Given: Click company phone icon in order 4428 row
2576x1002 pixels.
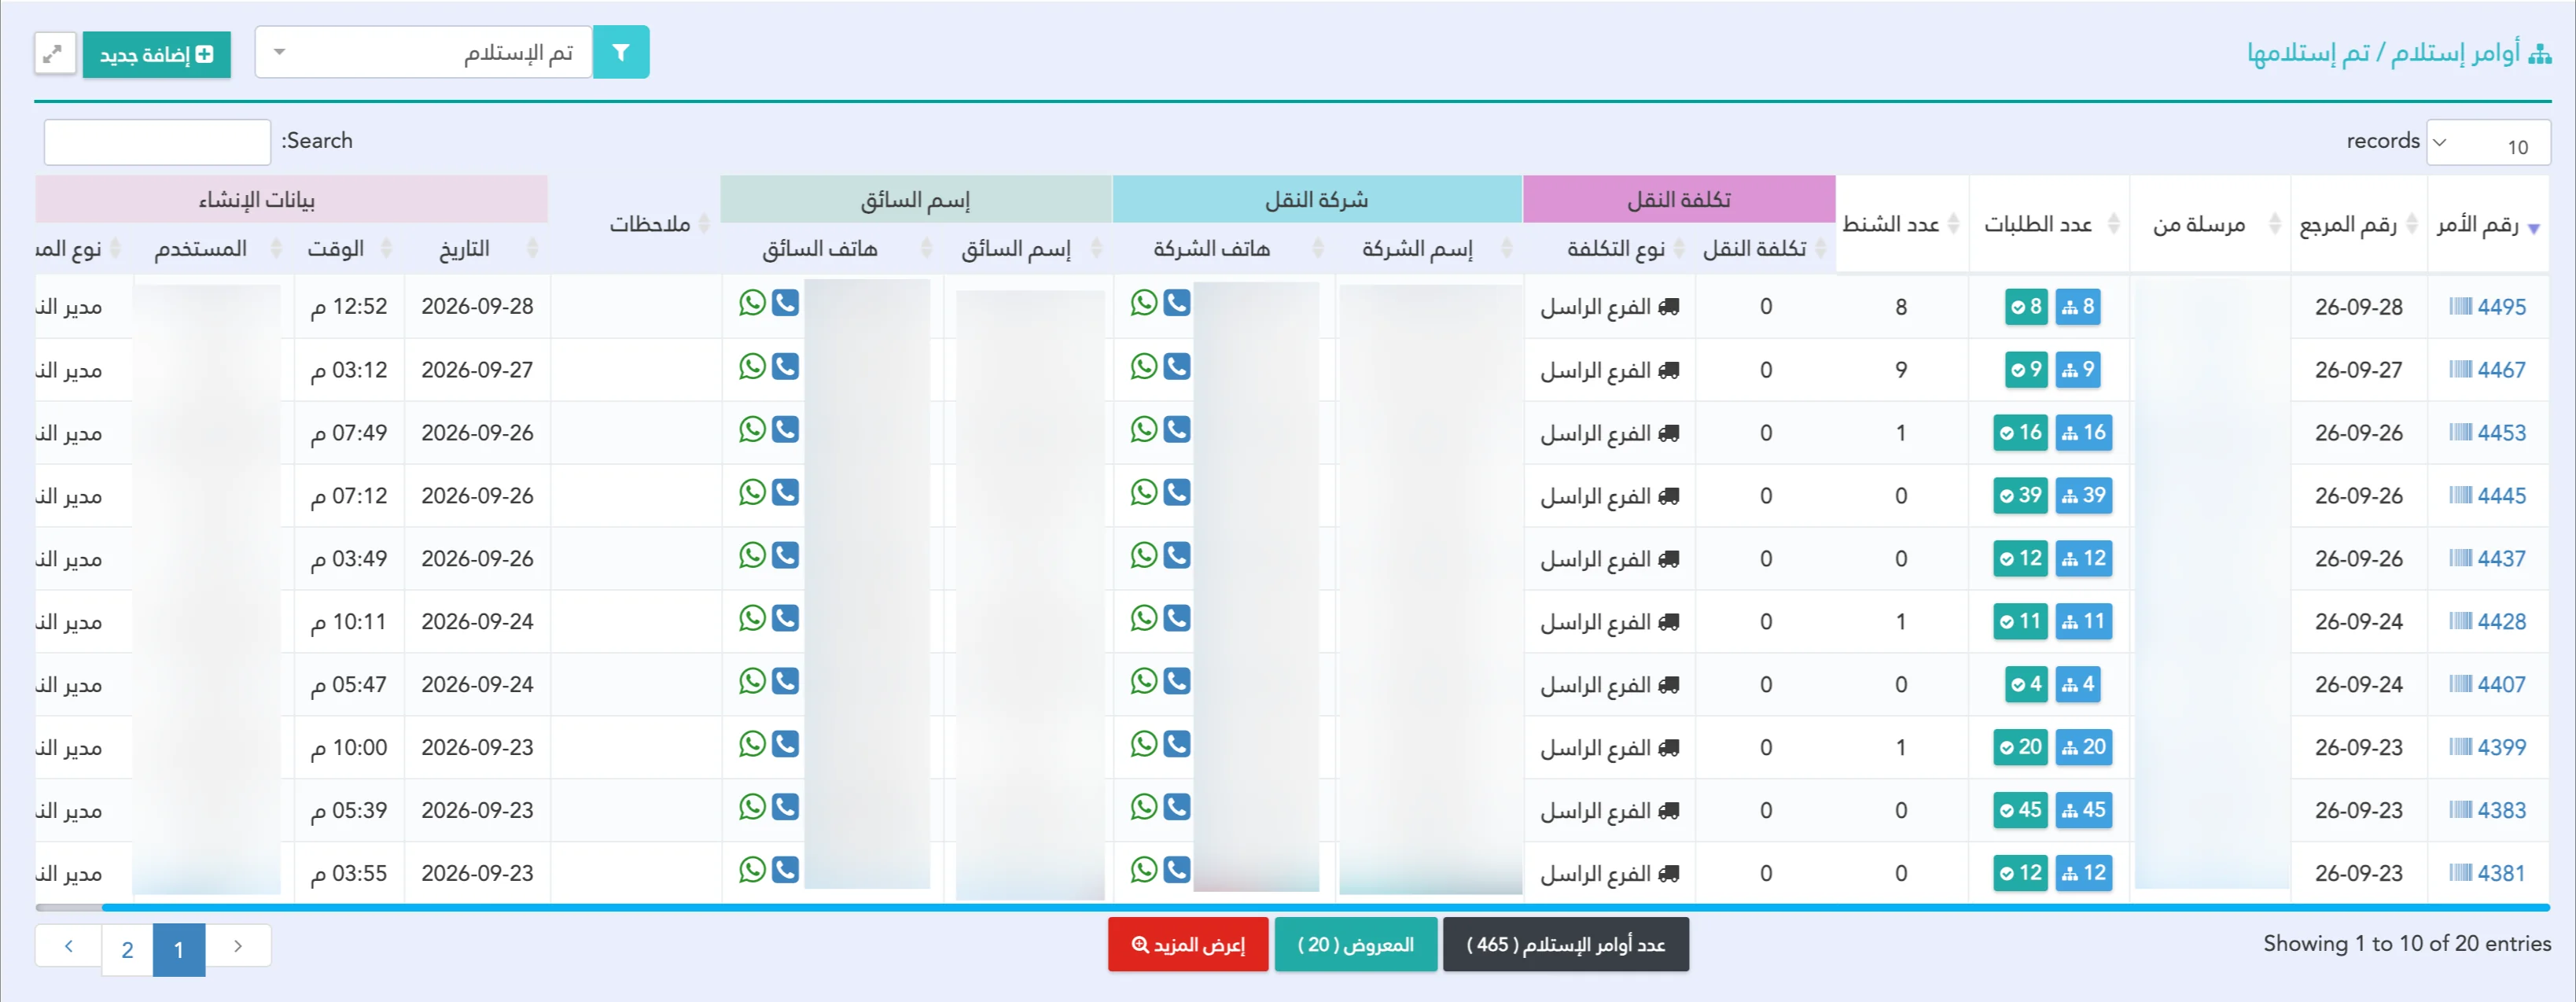Looking at the screenshot, I should click(1177, 618).
